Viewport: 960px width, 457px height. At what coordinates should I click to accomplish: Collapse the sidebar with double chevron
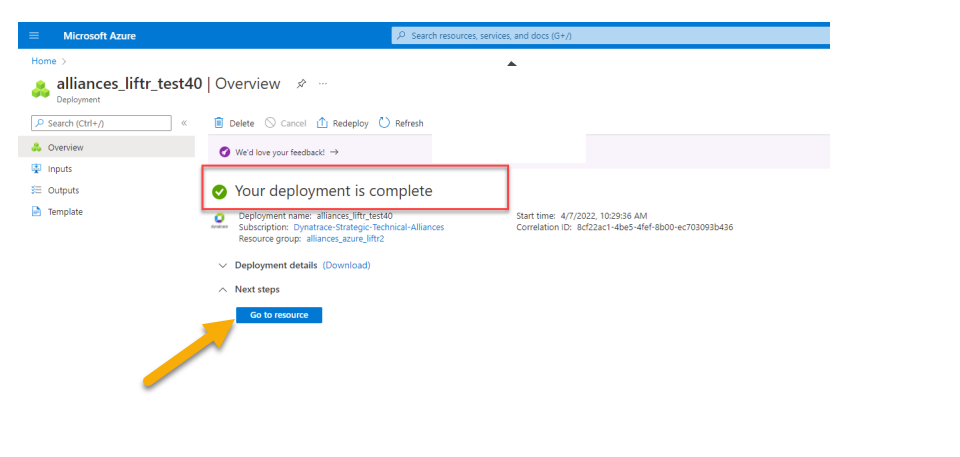[184, 123]
